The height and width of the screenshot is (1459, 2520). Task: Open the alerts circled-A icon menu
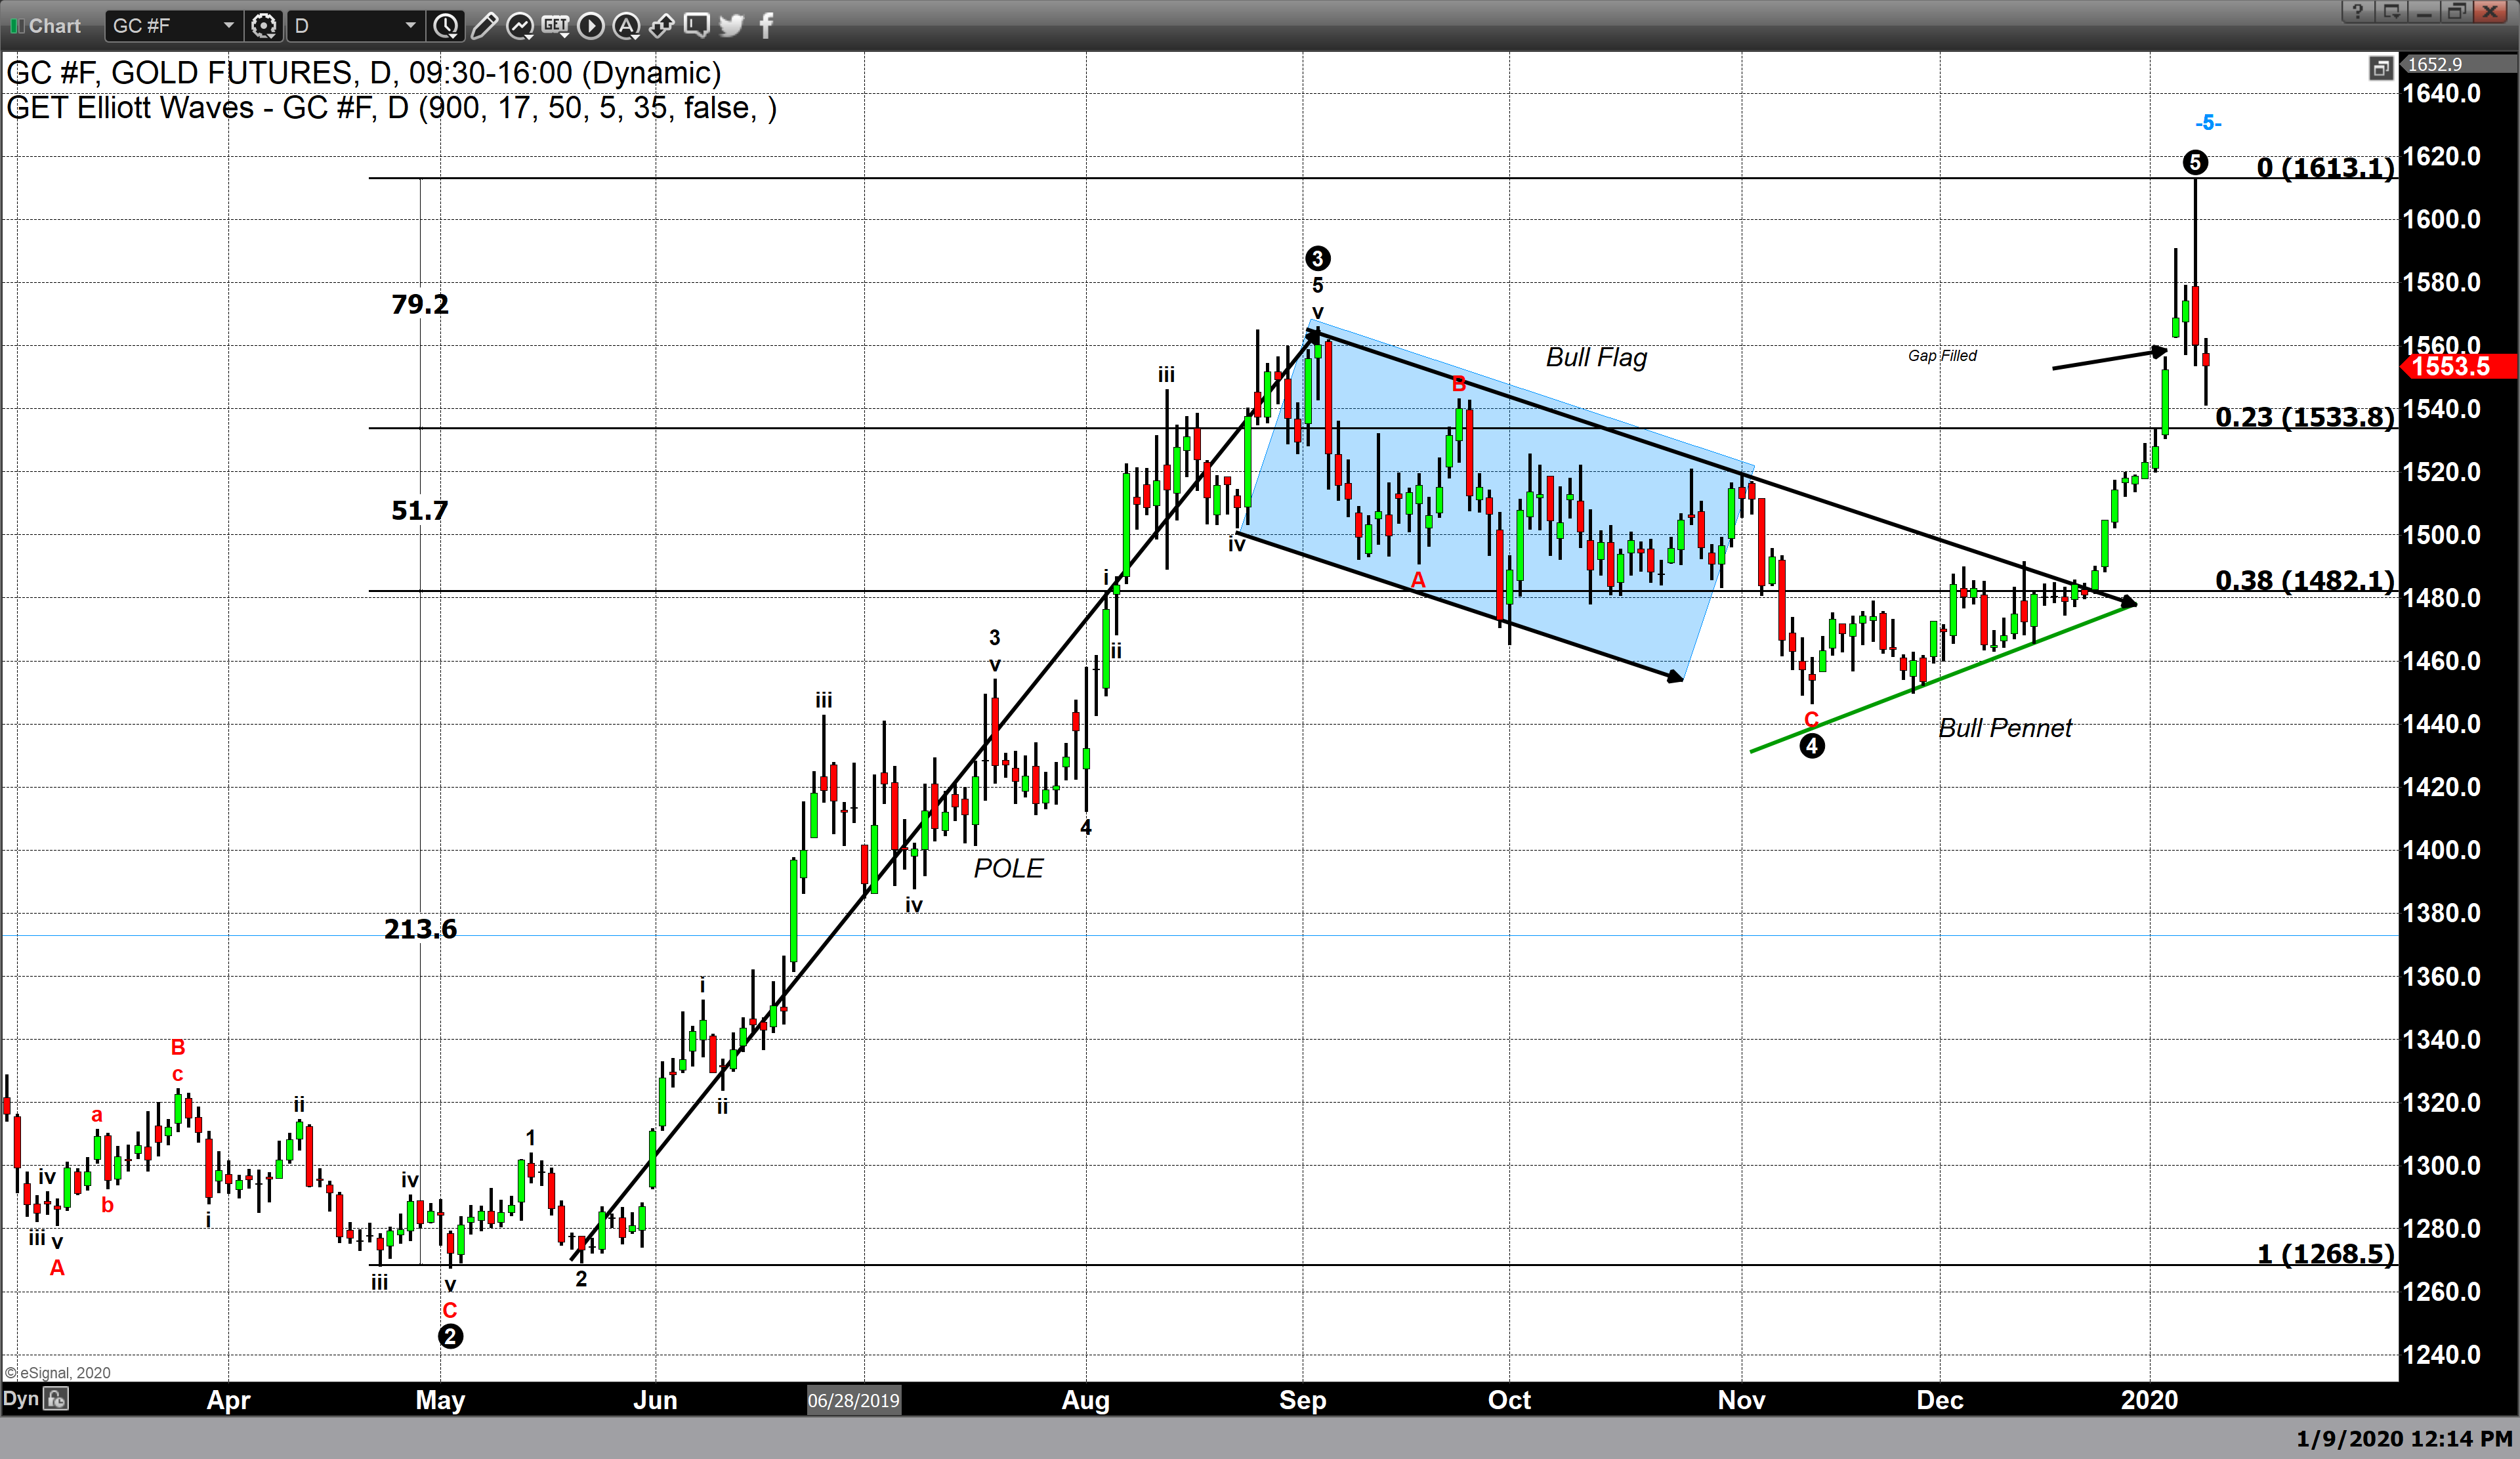626,26
